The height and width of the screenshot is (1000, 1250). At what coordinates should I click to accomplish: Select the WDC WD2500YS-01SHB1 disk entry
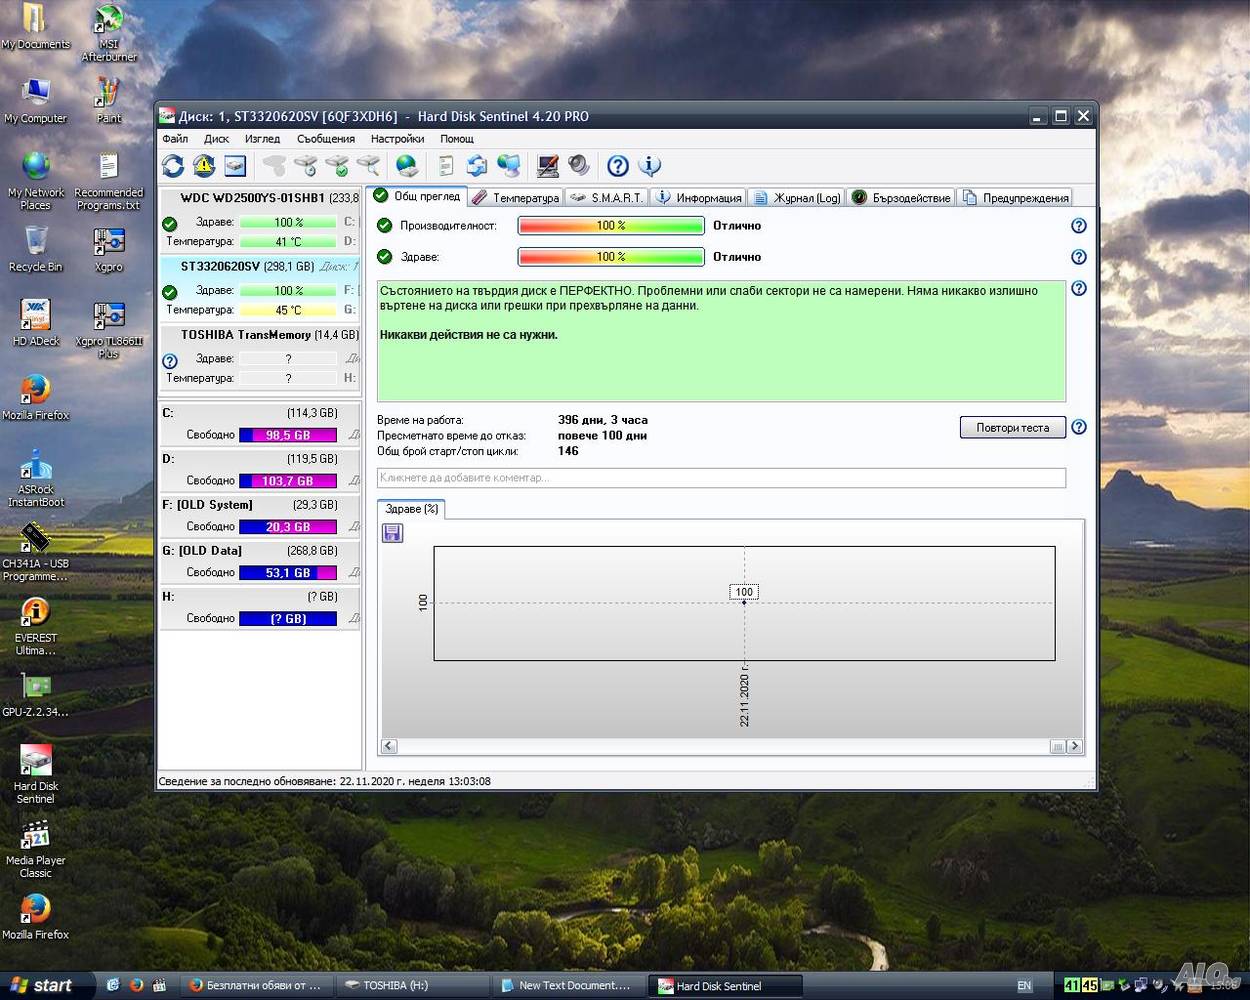(x=260, y=220)
